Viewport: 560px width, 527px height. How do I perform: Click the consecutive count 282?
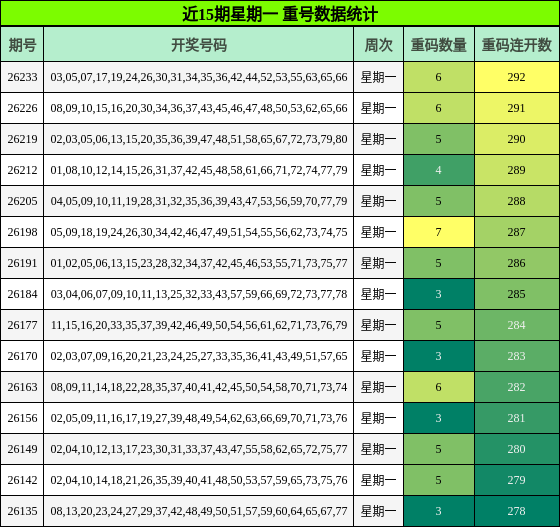point(517,387)
